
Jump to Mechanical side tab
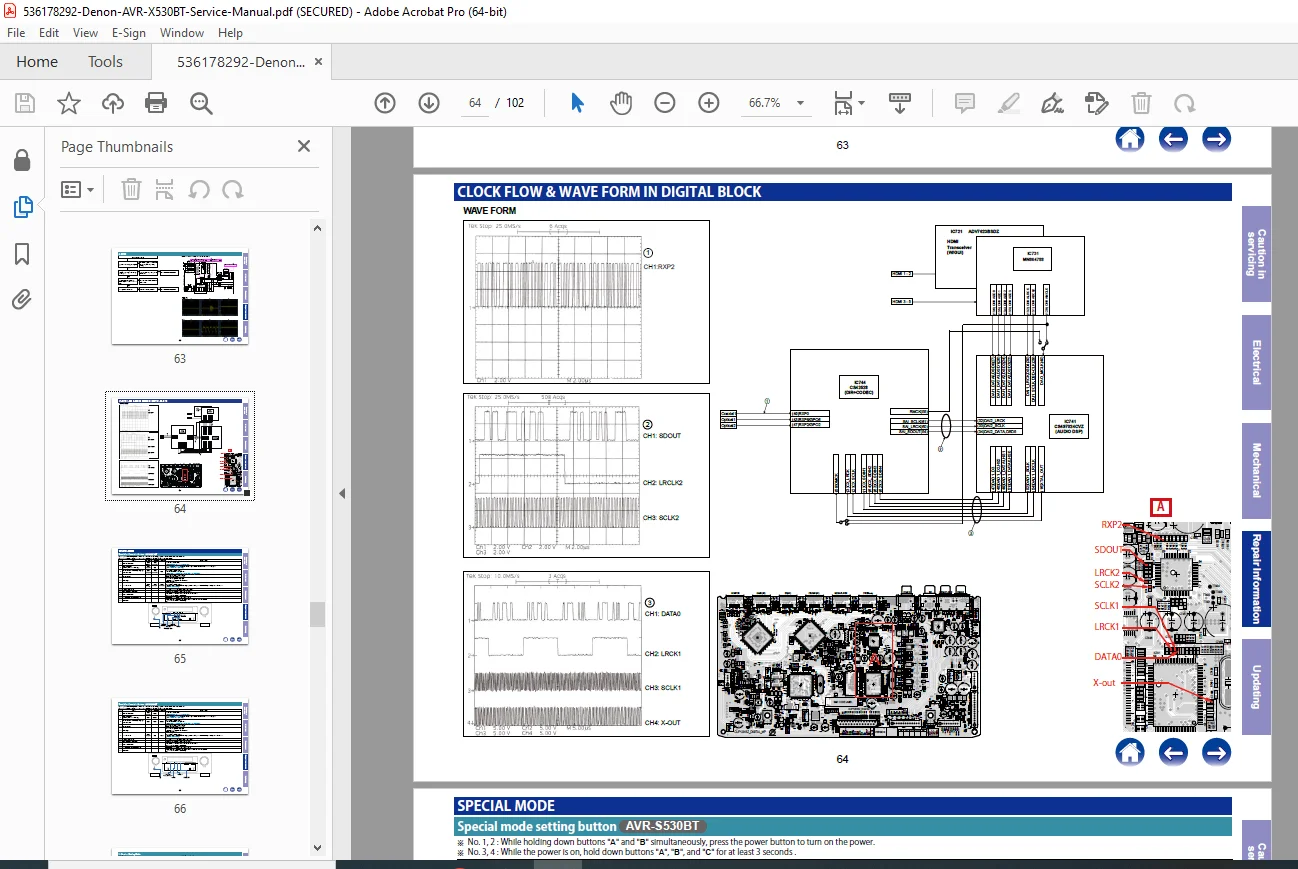1256,470
